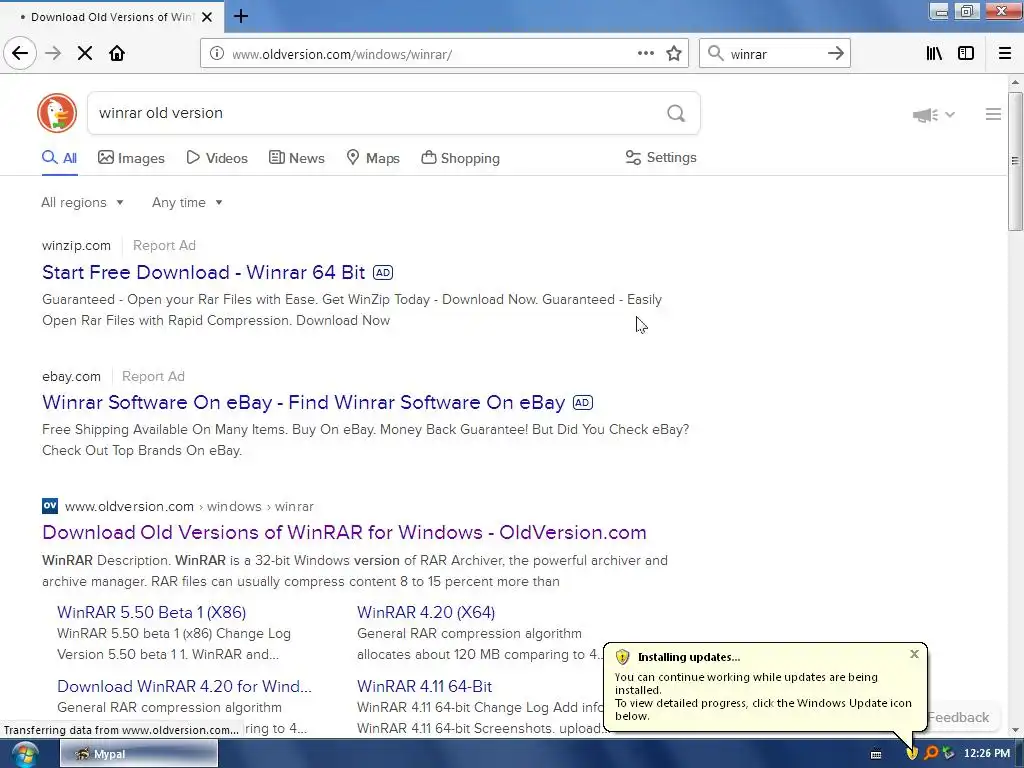Open the Library bookshelf icon
Image resolution: width=1024 pixels, height=768 pixels.
(x=934, y=54)
